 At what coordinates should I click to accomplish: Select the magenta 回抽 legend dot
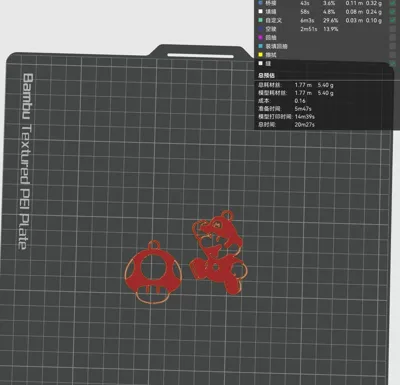(x=261, y=38)
